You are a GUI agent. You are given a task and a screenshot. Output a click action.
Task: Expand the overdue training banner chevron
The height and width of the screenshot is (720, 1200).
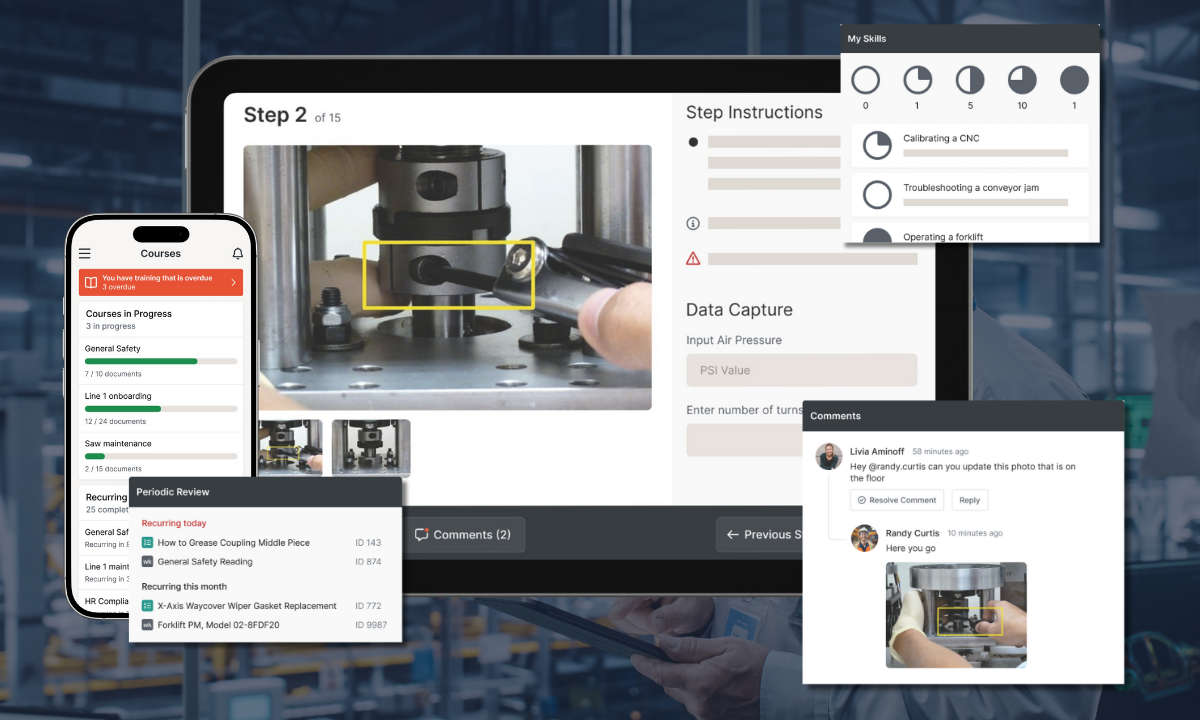pyautogui.click(x=233, y=283)
